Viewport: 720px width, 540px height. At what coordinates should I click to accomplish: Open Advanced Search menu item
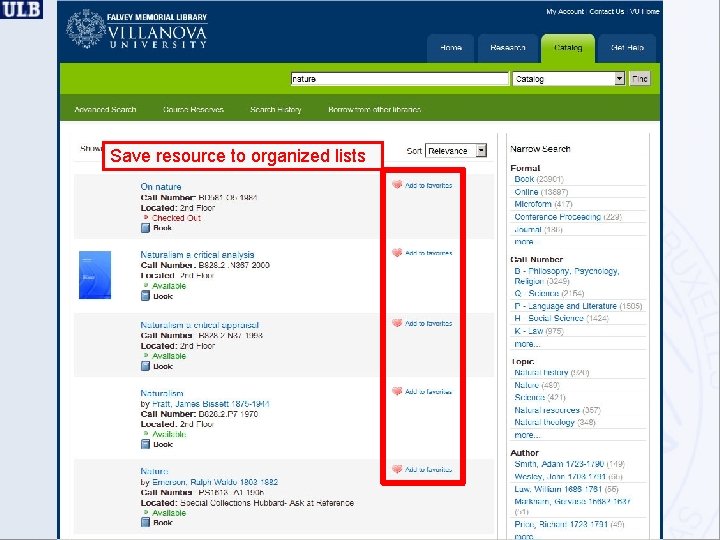tap(105, 109)
